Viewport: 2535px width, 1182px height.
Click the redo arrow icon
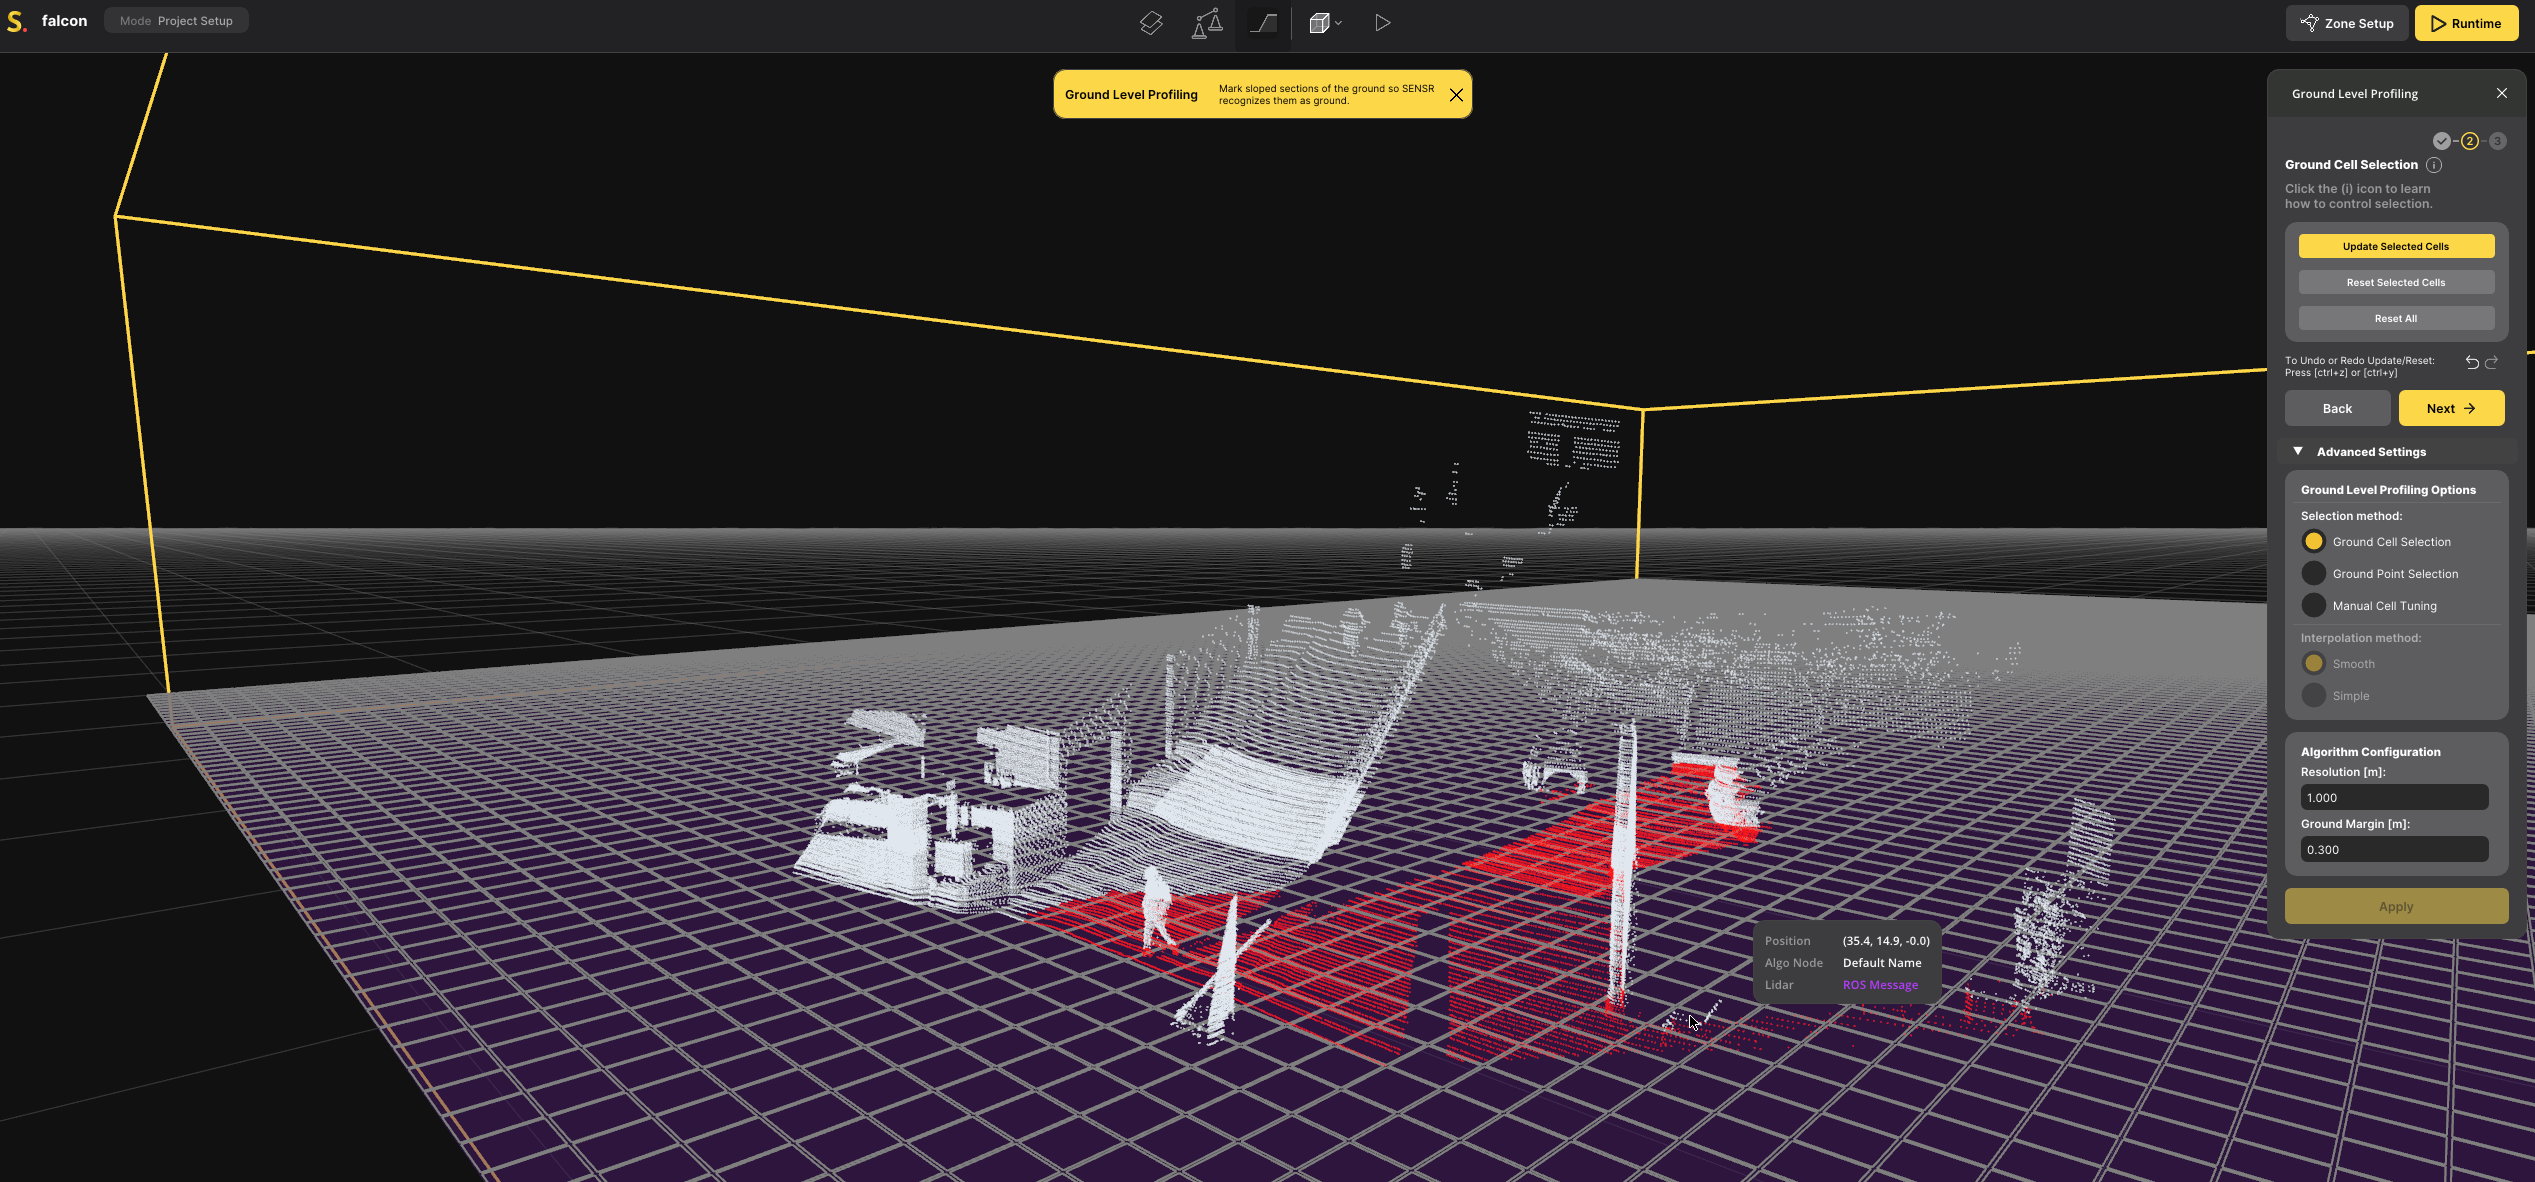coord(2492,362)
